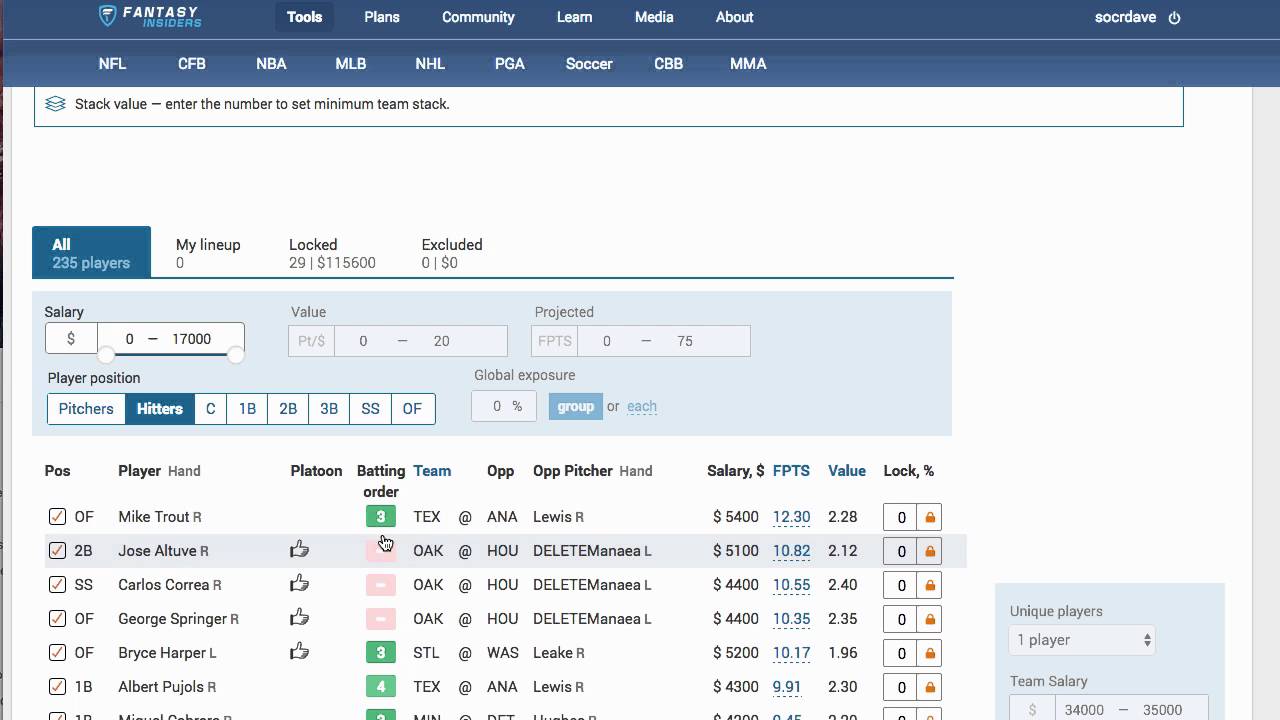Screen dimensions: 1280x720
Task: Click platoon thumbs-up icon for Carlos Correa
Action: [299, 583]
